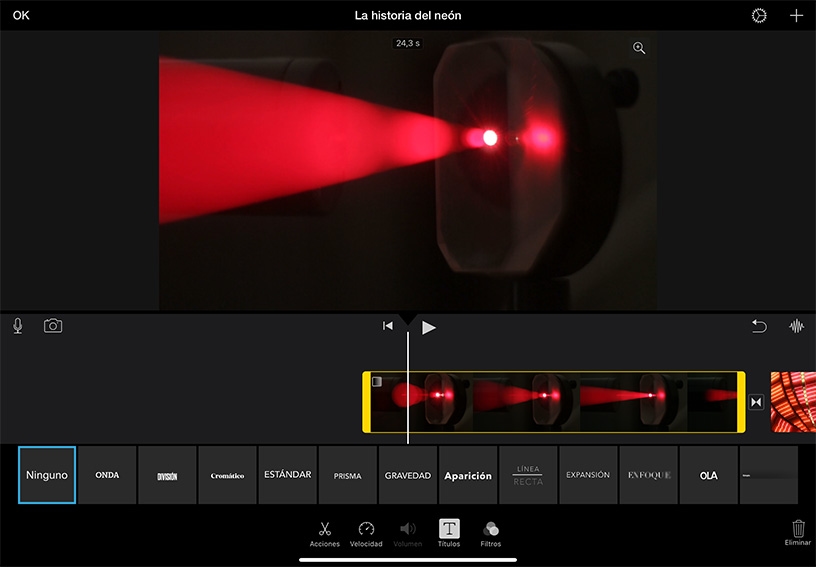
Task: Select the selected laser clip in timeline
Action: click(x=554, y=402)
